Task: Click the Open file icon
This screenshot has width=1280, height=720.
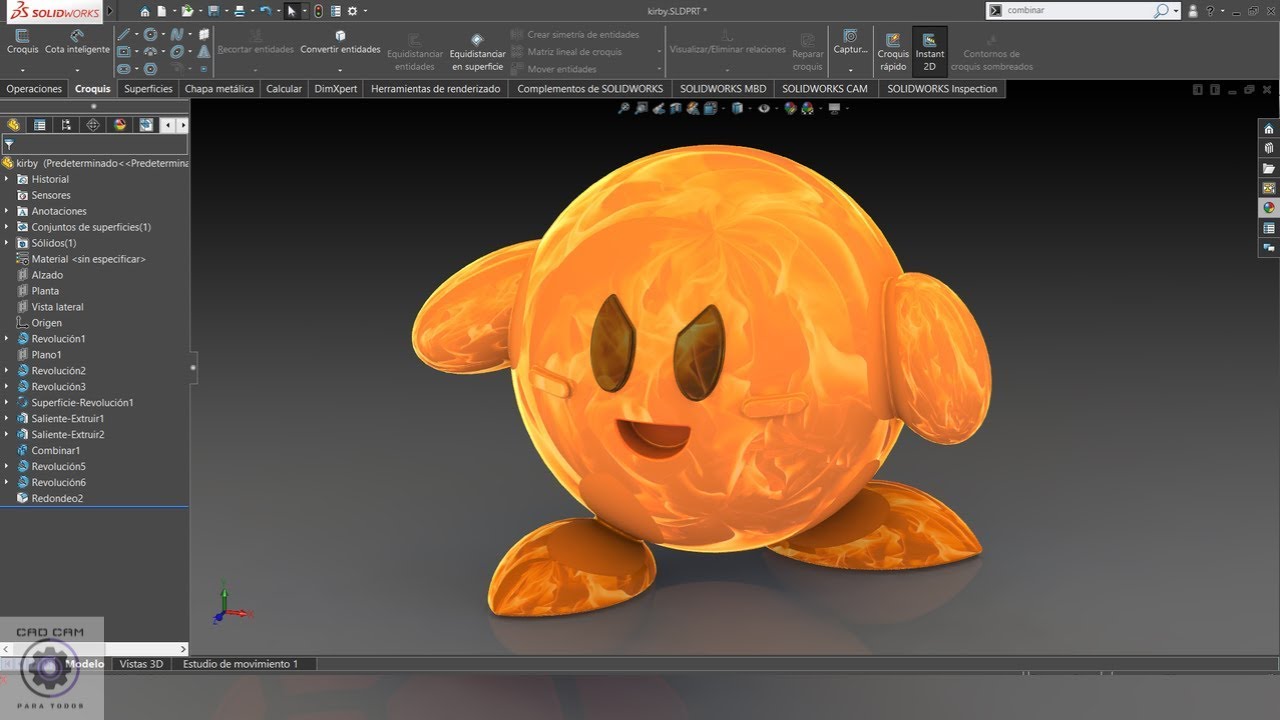Action: (187, 11)
